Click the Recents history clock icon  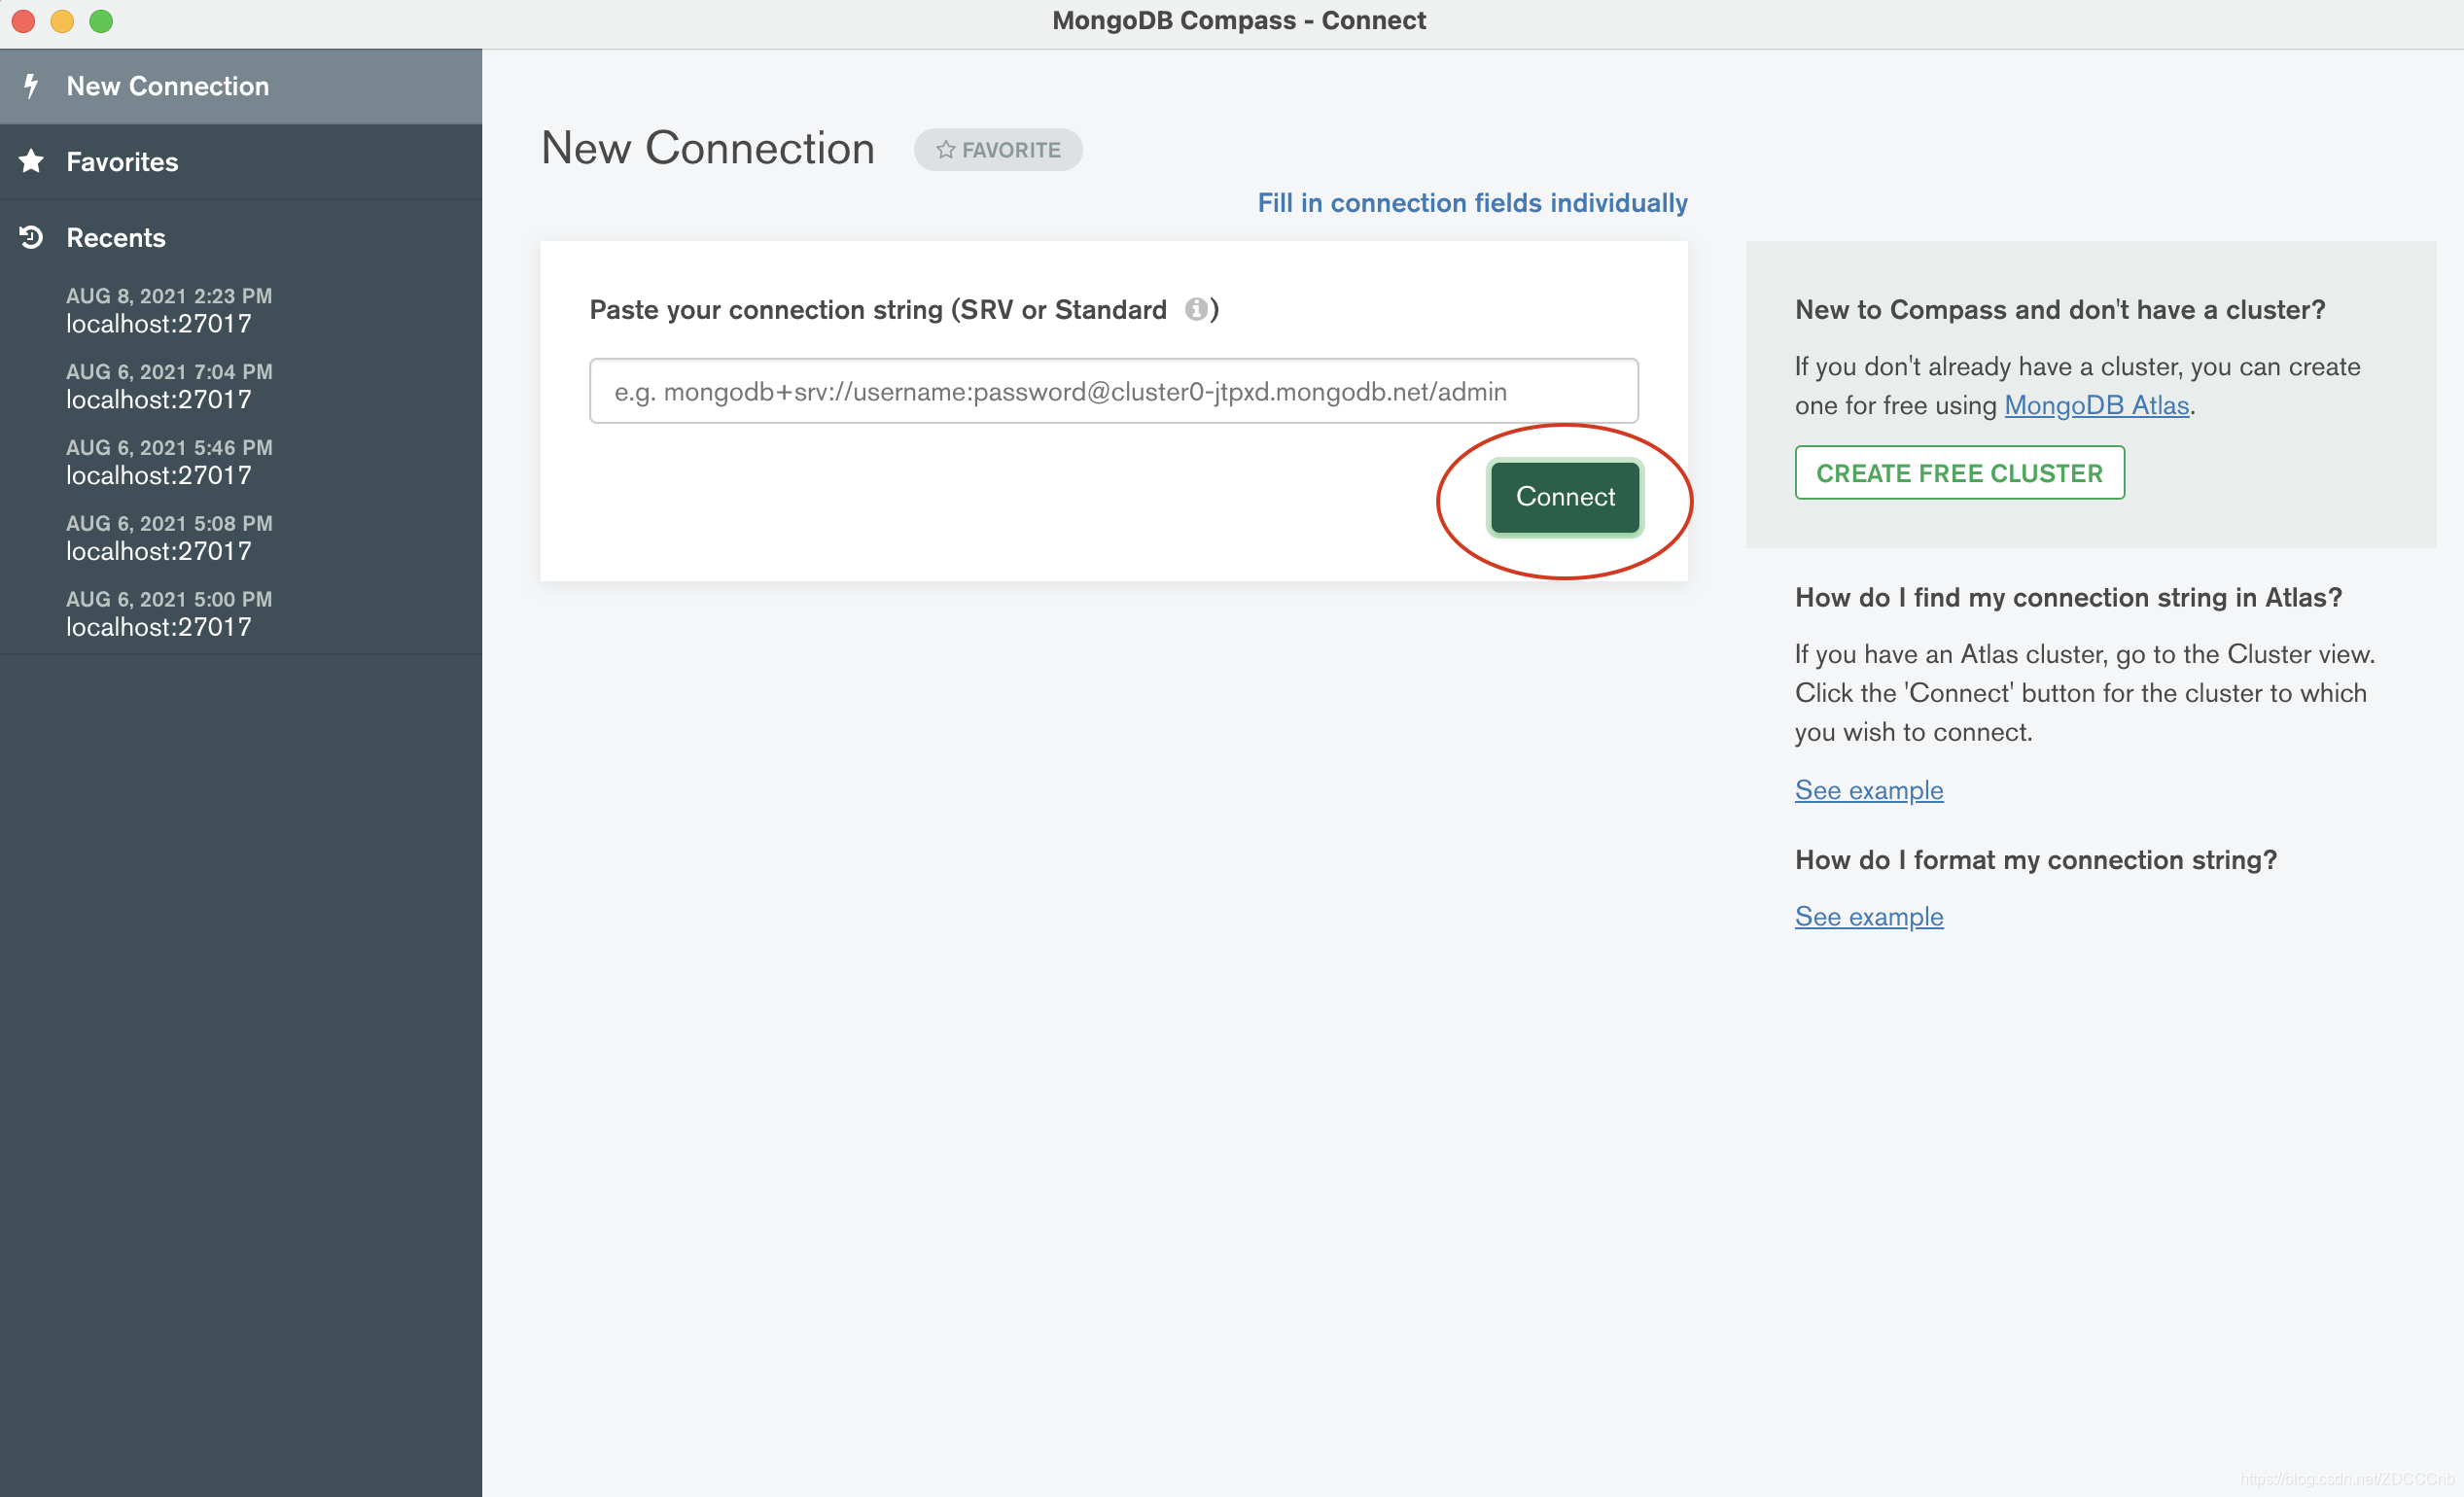pos(31,237)
